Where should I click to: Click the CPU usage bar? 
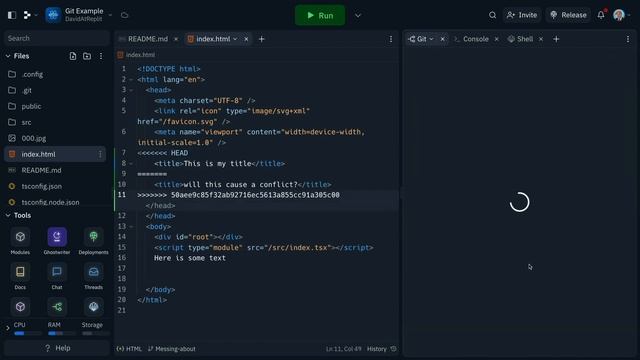click(x=28, y=333)
